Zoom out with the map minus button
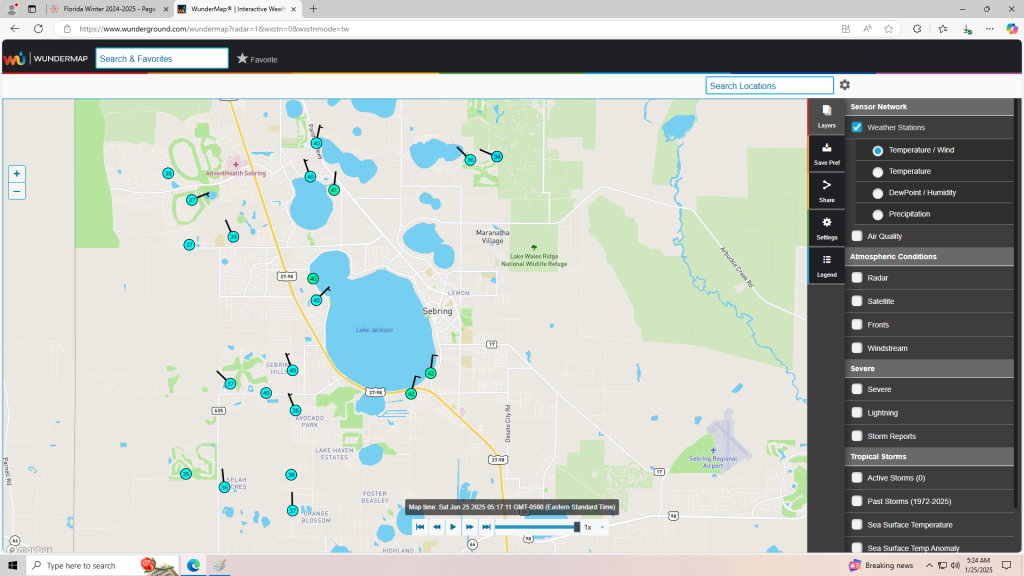The width and height of the screenshot is (1024, 576). tap(17, 191)
